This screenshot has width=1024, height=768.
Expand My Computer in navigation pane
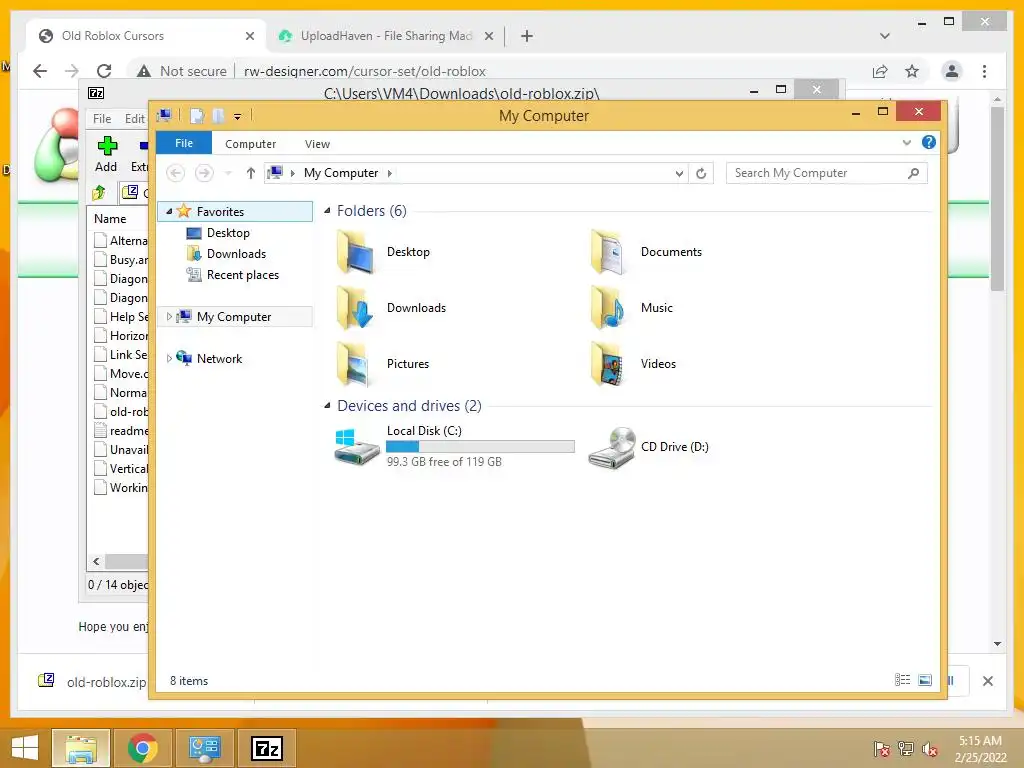[169, 317]
